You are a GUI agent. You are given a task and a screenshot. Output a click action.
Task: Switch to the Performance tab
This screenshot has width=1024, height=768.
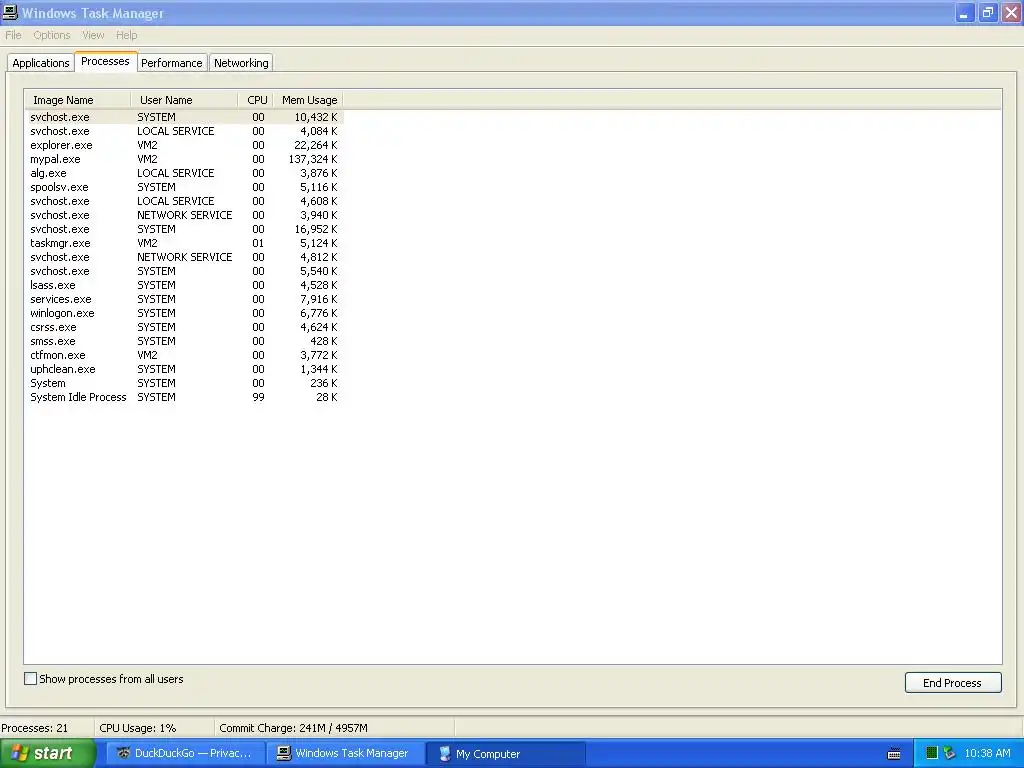(x=172, y=63)
